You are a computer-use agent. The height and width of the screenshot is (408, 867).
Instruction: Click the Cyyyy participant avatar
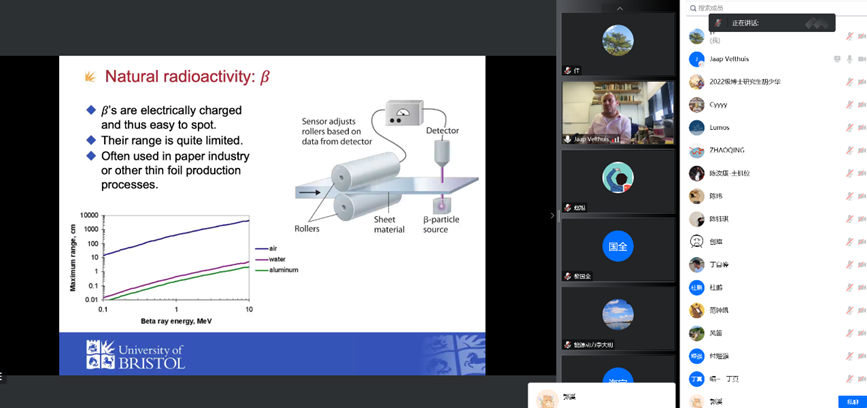(x=697, y=105)
